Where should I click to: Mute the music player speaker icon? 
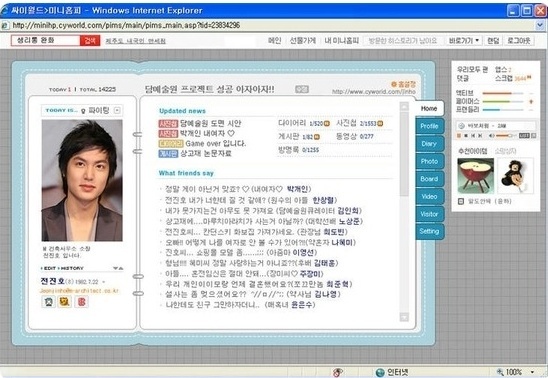pos(492,136)
